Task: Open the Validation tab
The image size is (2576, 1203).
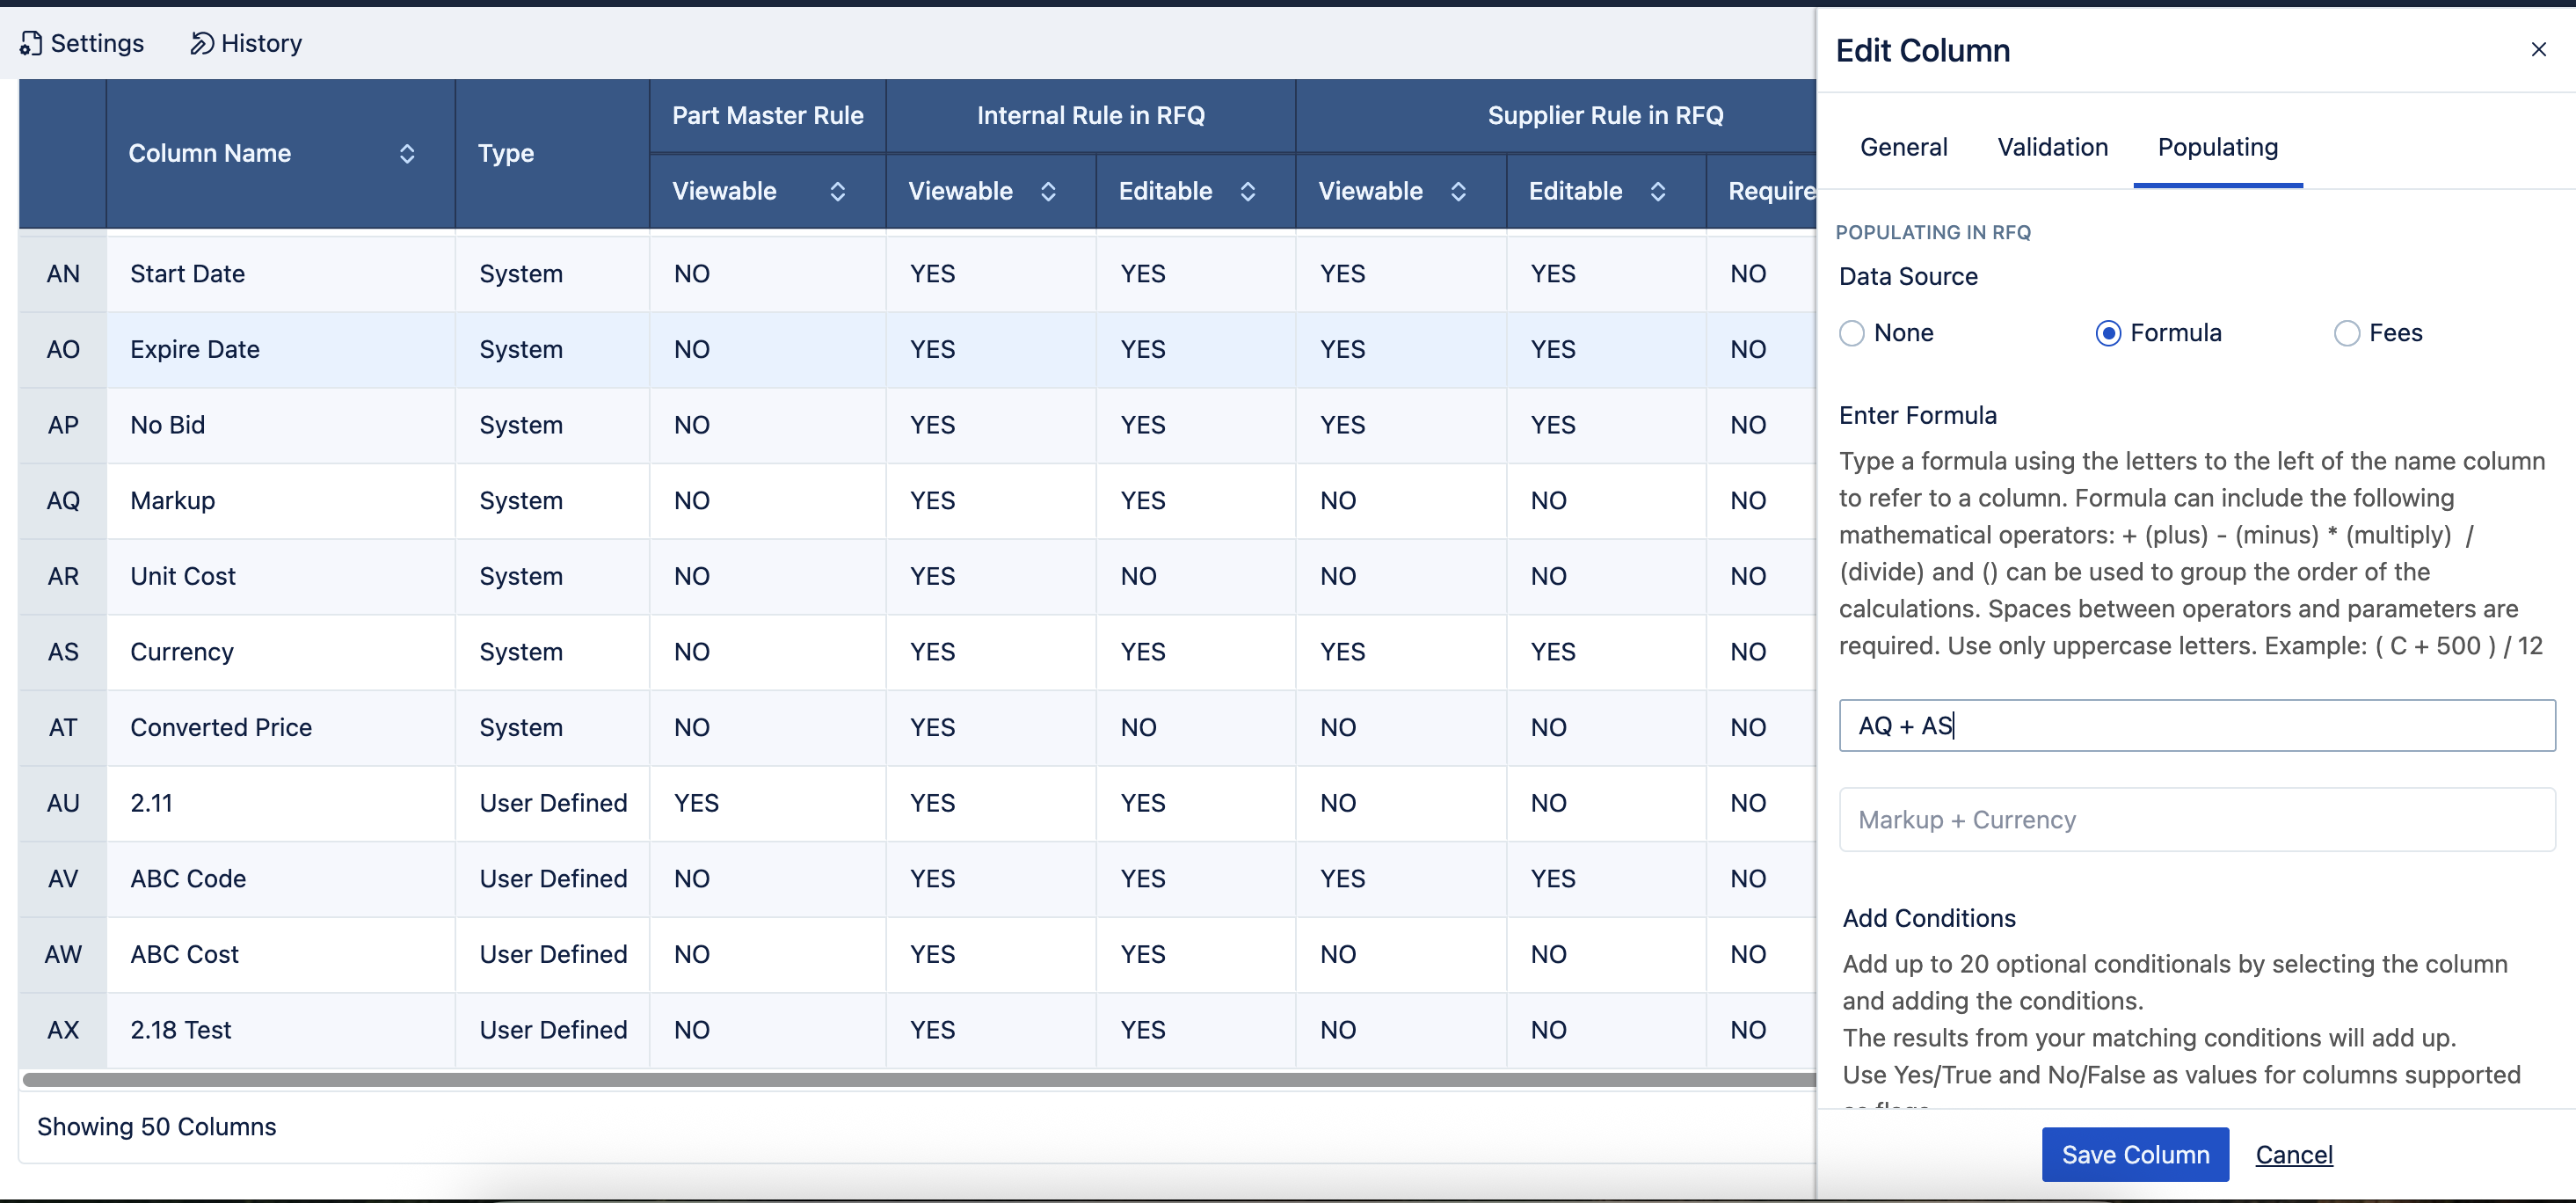Action: [2052, 147]
